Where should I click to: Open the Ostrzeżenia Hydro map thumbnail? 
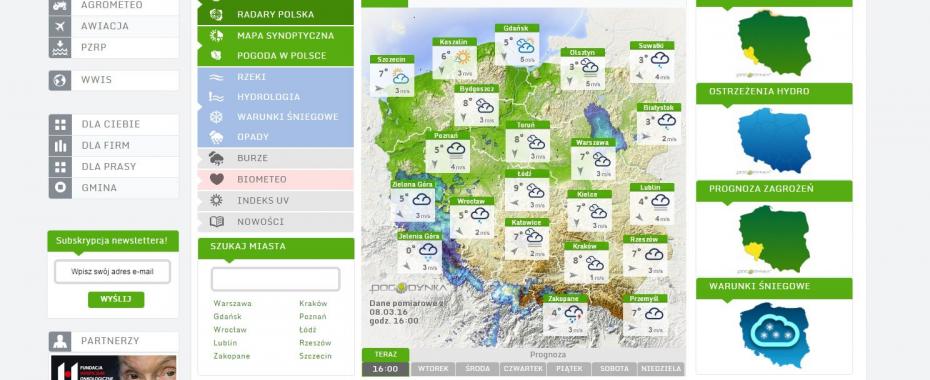click(774, 140)
